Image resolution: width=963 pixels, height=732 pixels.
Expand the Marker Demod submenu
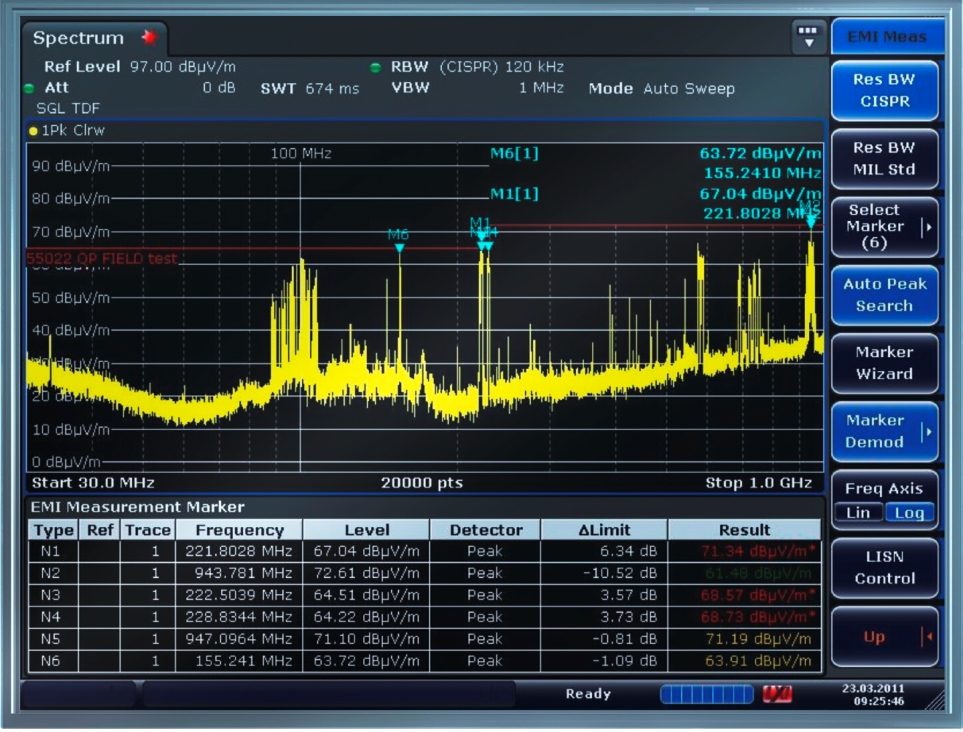point(884,431)
